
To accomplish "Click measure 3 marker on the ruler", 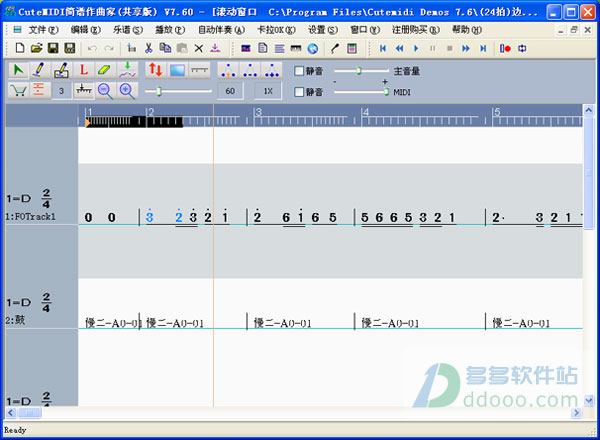I will [259, 112].
